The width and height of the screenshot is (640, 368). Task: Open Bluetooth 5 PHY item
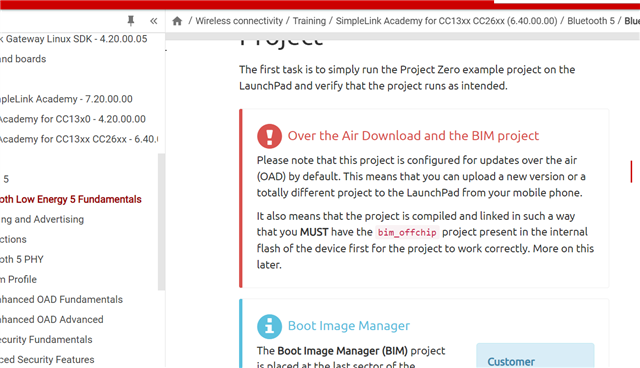22,259
